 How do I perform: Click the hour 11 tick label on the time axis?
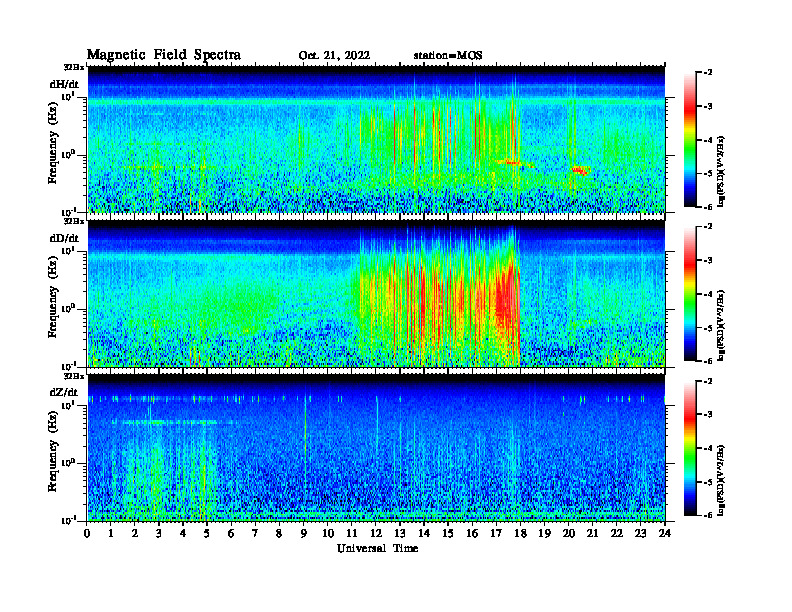tap(352, 534)
